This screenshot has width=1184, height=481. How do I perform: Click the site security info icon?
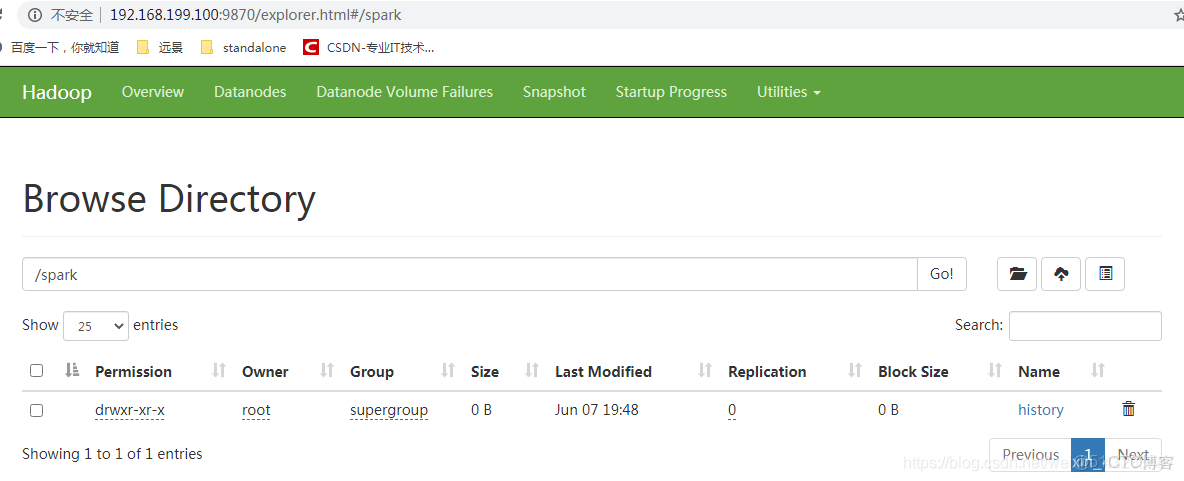(x=35, y=15)
